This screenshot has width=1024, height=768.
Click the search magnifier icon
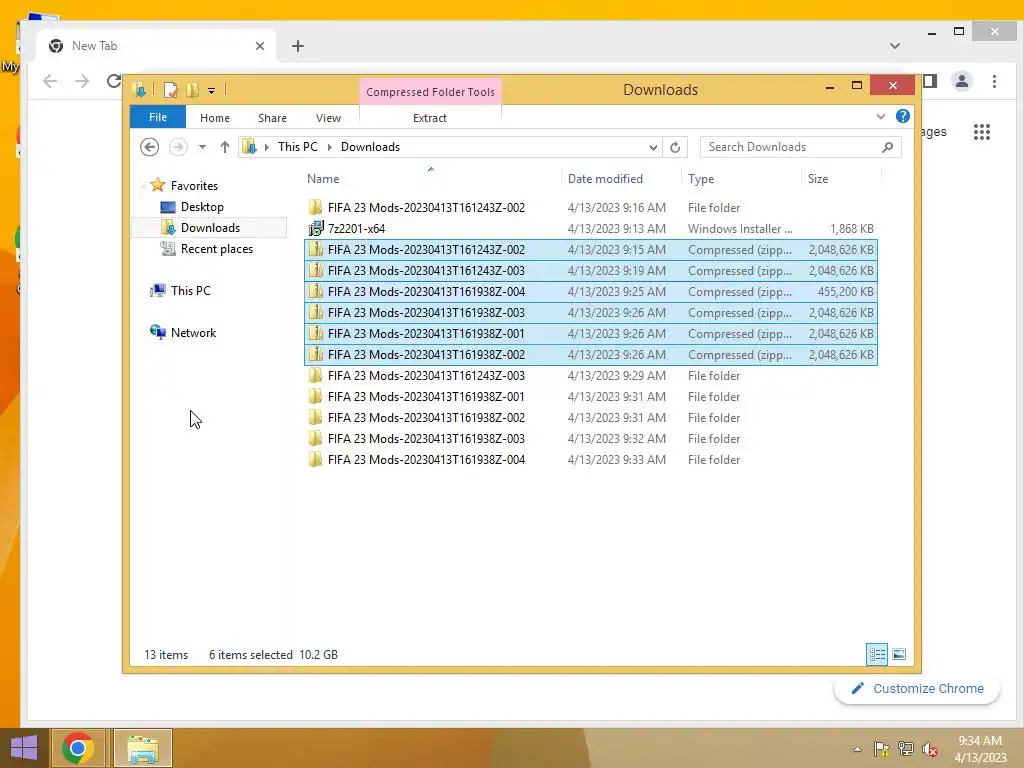click(887, 147)
